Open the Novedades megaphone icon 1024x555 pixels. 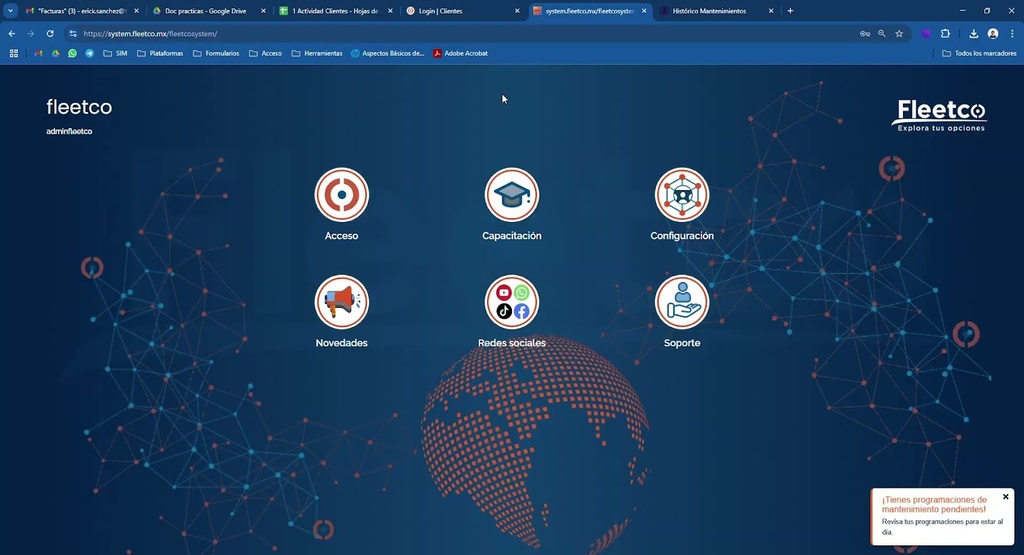pyautogui.click(x=341, y=302)
